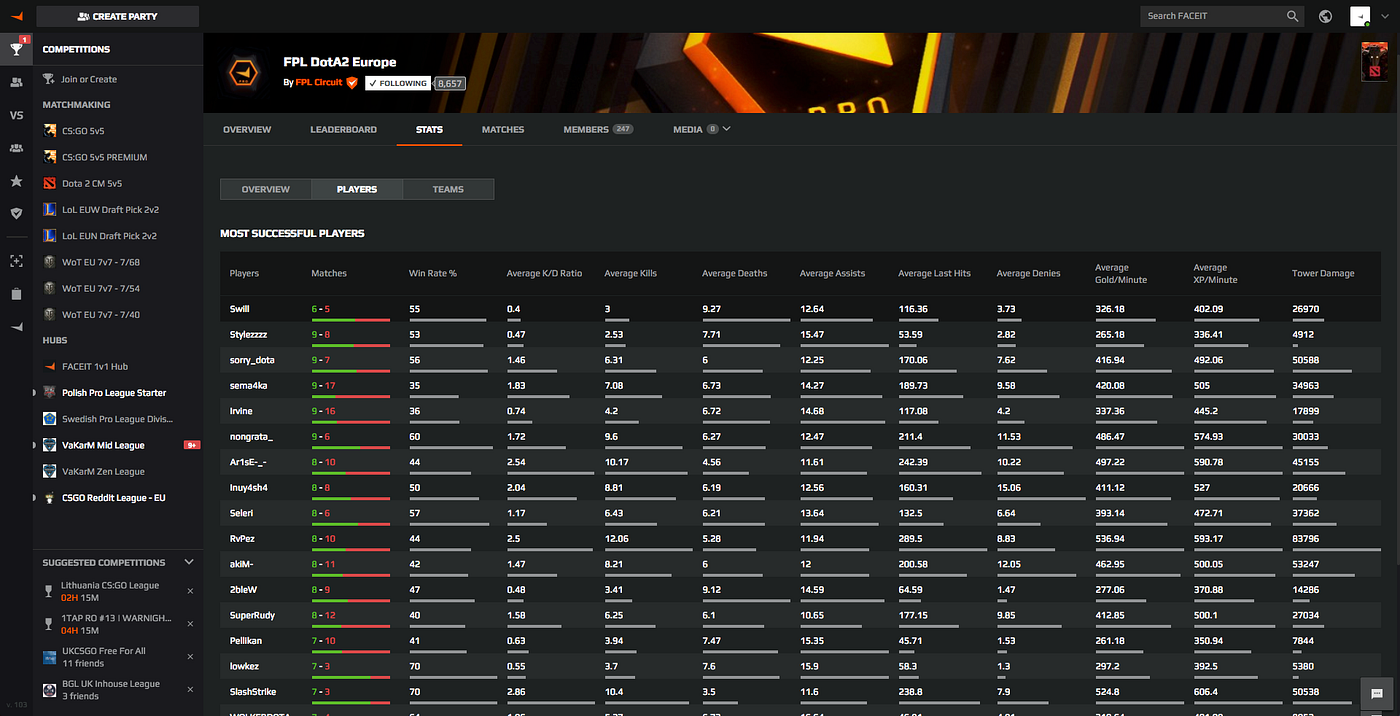
Task: Click the globe icon in the top bar
Action: click(x=1325, y=16)
